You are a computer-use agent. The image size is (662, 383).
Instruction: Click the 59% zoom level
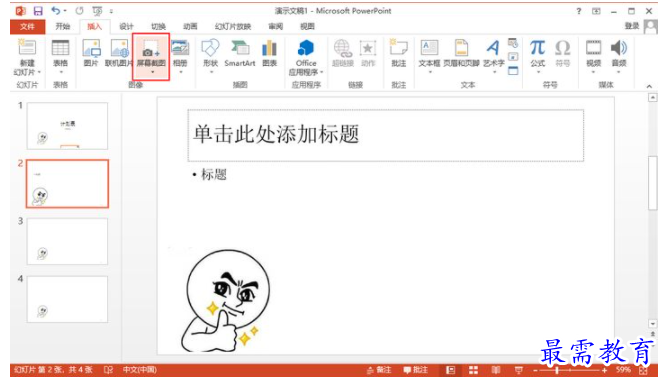(x=623, y=370)
